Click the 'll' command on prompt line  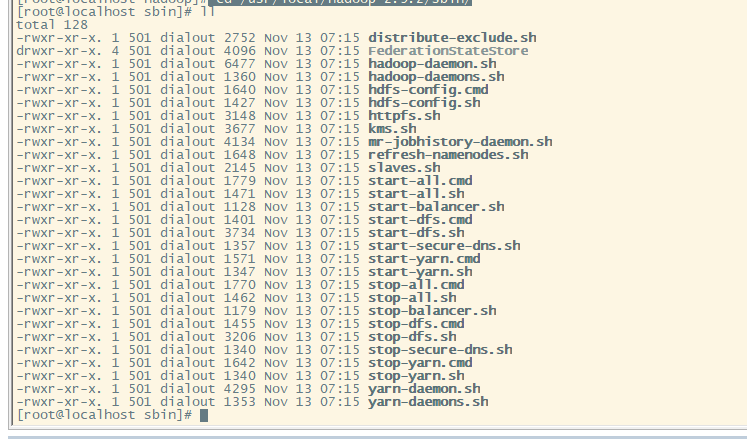click(208, 11)
